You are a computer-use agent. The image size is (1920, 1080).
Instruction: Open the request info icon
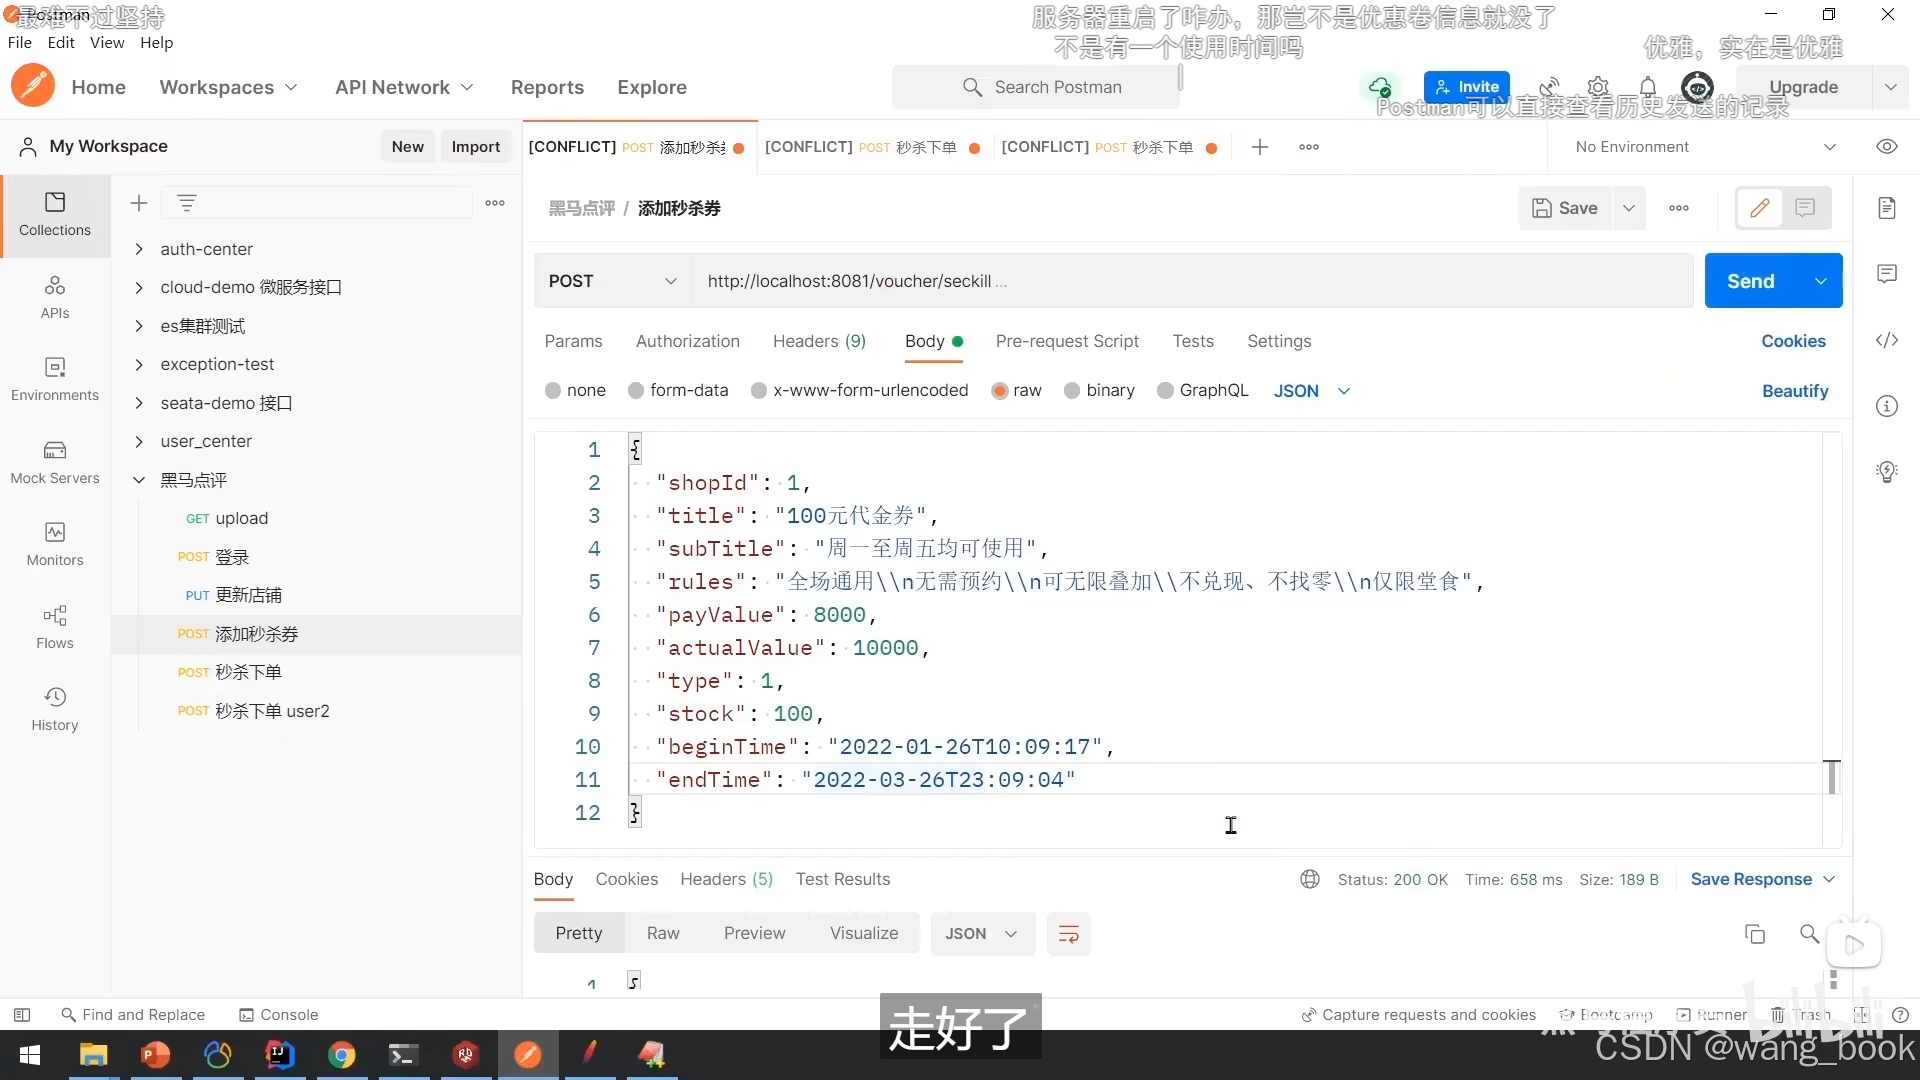point(1886,406)
